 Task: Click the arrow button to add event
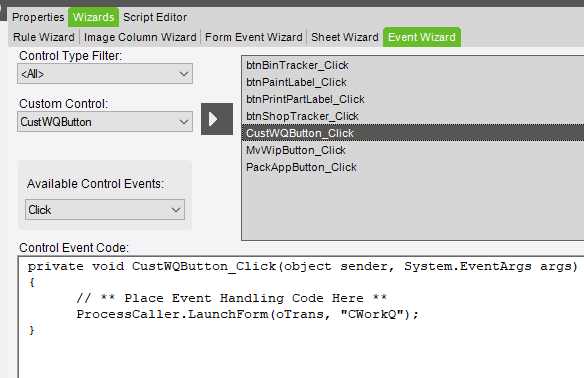217,119
